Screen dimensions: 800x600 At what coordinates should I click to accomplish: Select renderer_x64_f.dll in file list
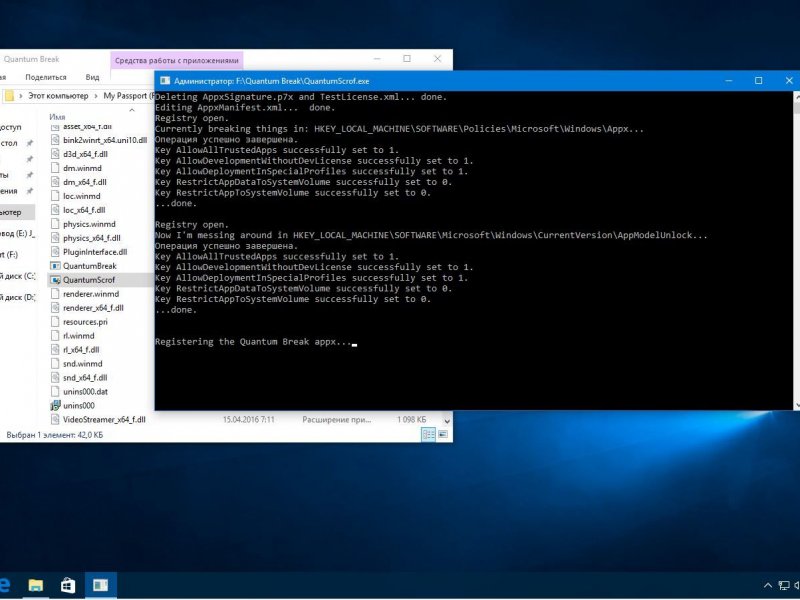pyautogui.click(x=93, y=308)
